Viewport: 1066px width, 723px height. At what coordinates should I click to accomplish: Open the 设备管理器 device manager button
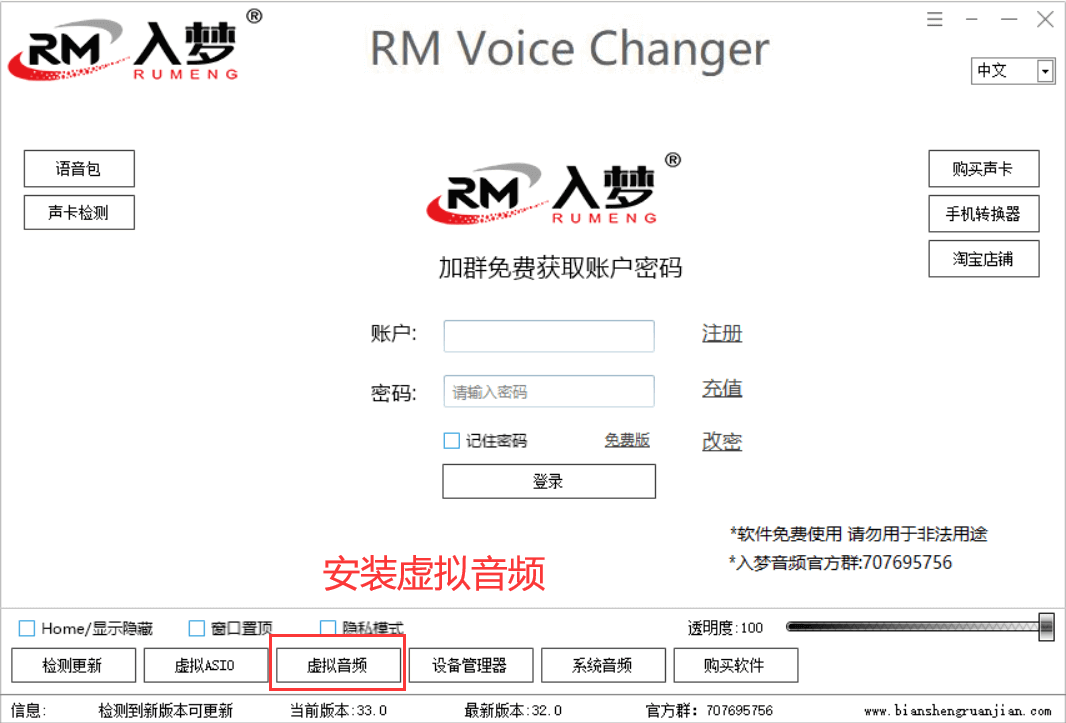pyautogui.click(x=470, y=665)
